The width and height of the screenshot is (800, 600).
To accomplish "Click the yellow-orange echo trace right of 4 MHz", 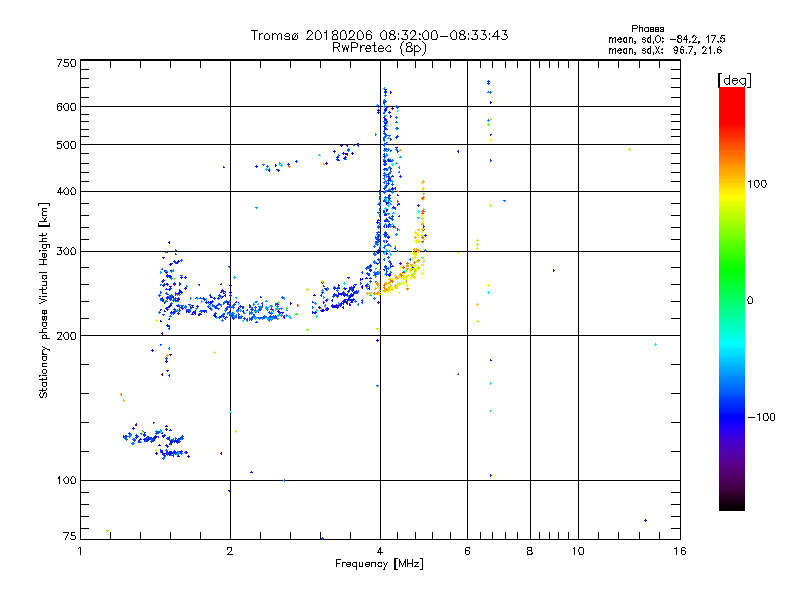I will [x=405, y=270].
